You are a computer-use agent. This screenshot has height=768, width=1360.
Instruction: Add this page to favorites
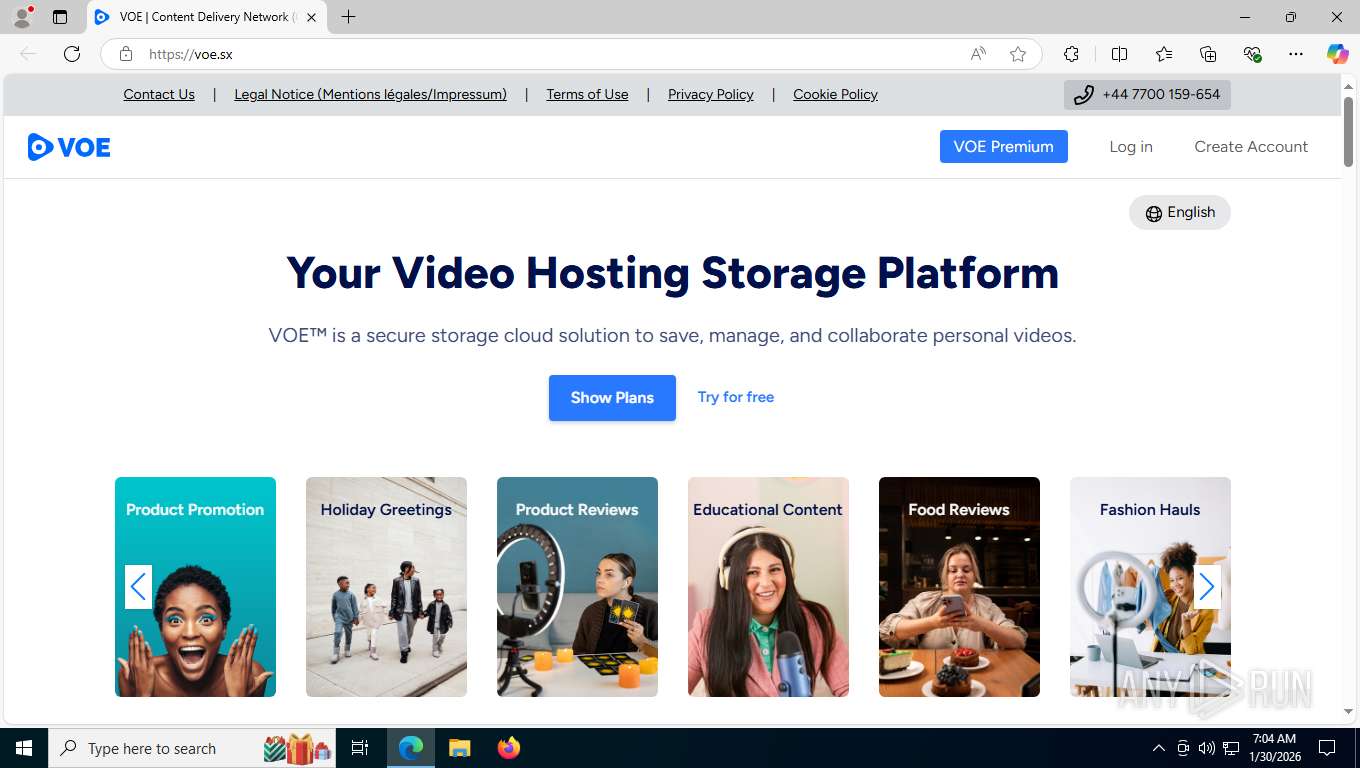coord(1018,54)
